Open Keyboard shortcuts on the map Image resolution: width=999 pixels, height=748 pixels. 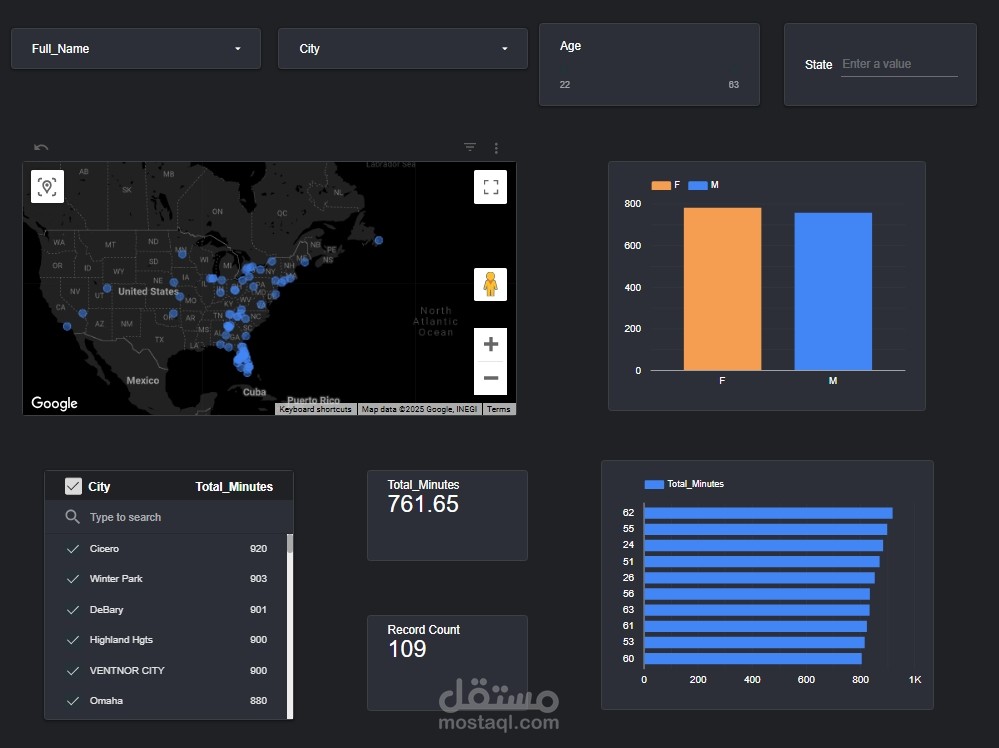315,409
